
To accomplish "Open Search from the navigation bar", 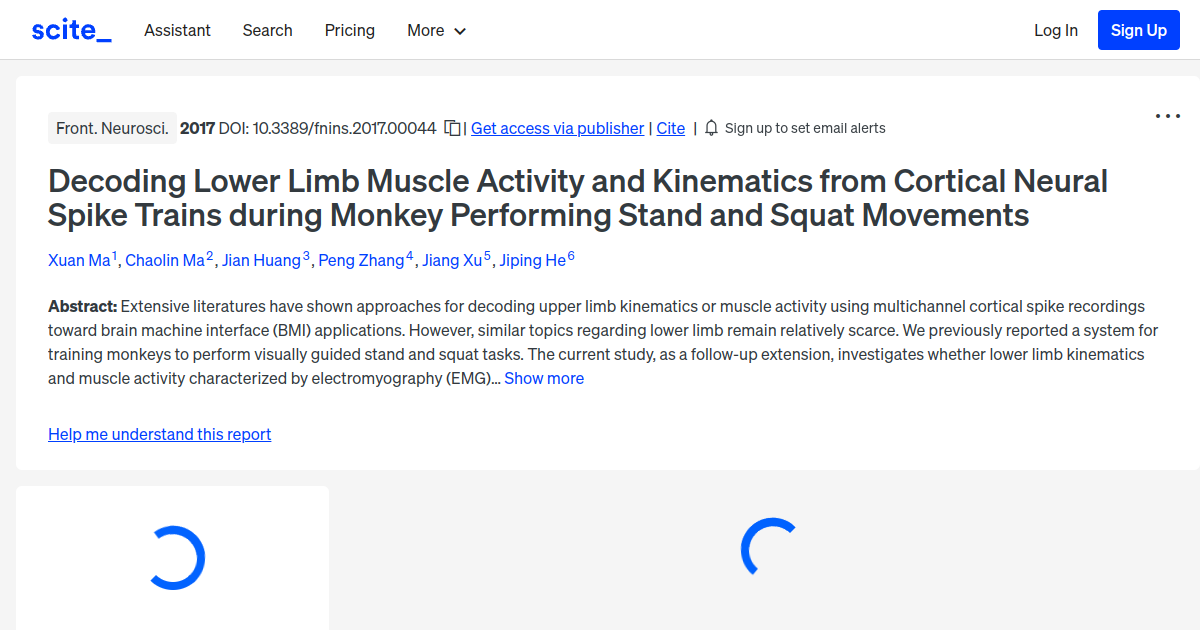I will click(267, 30).
